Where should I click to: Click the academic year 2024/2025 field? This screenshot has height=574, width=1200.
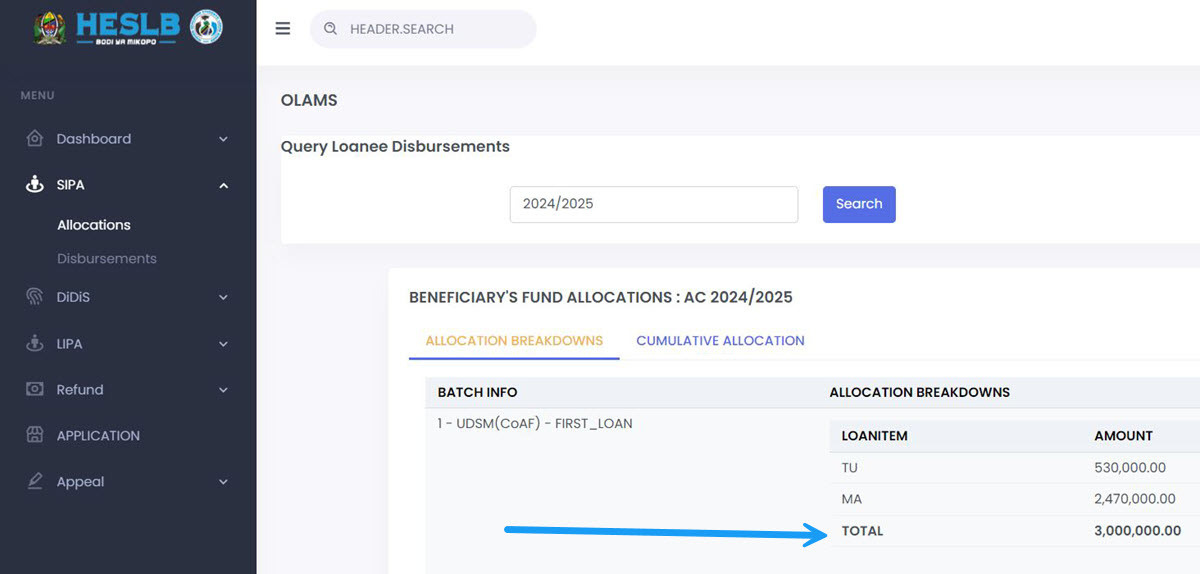[x=653, y=204]
